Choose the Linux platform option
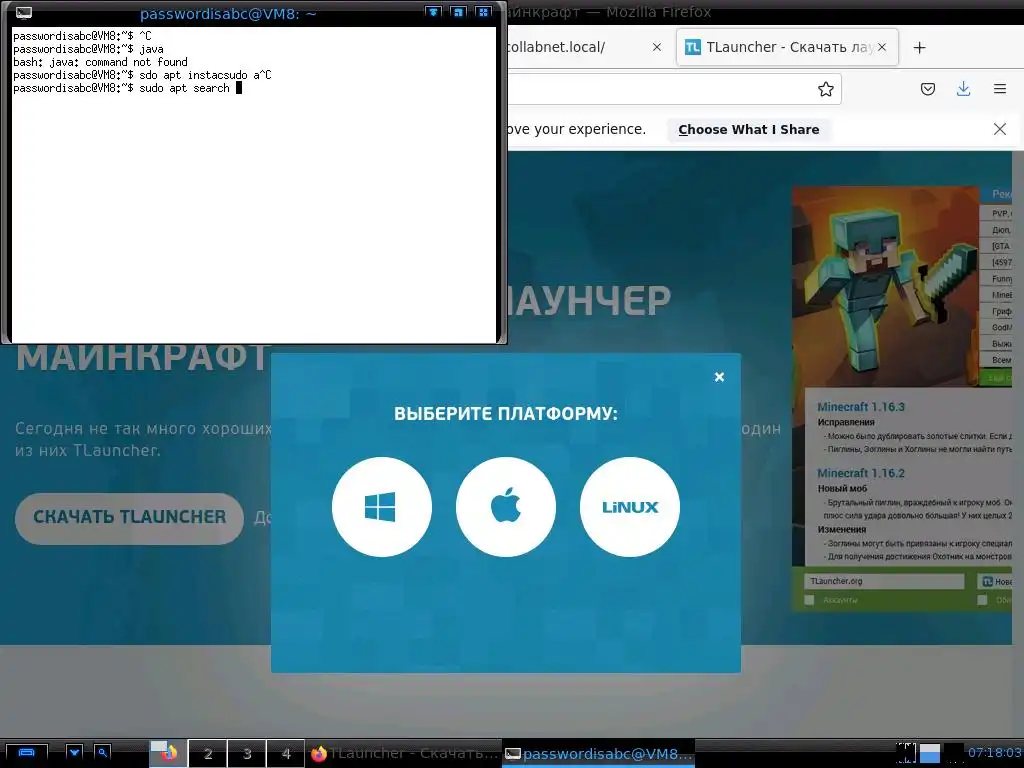1024x768 pixels. [x=630, y=507]
